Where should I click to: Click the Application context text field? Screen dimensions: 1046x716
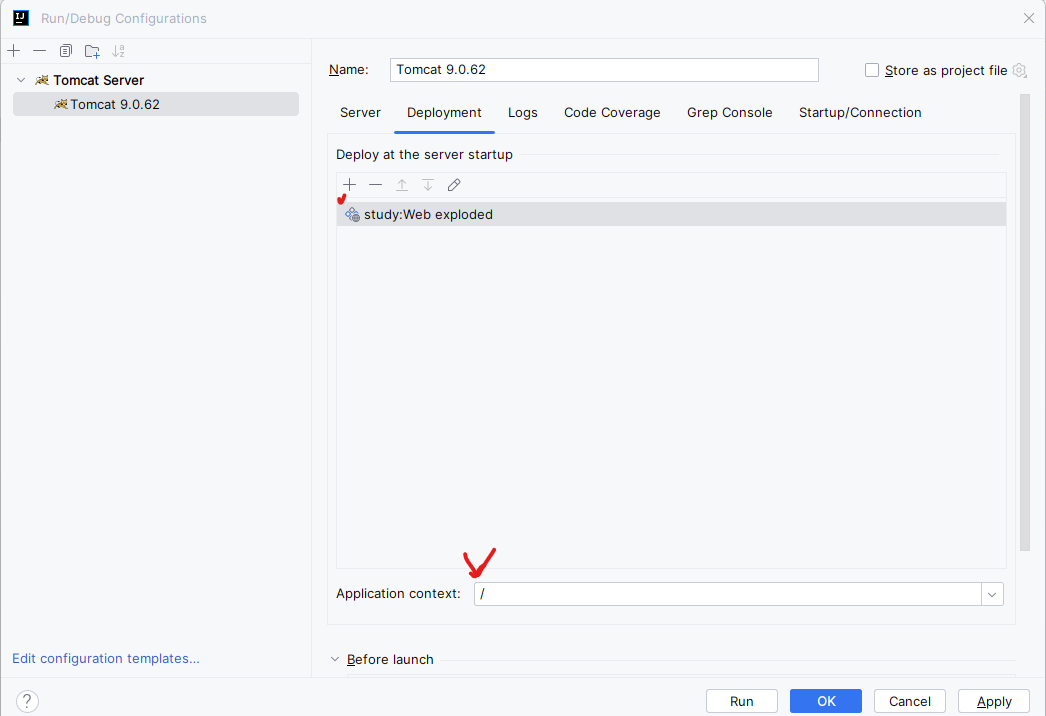[x=728, y=594]
